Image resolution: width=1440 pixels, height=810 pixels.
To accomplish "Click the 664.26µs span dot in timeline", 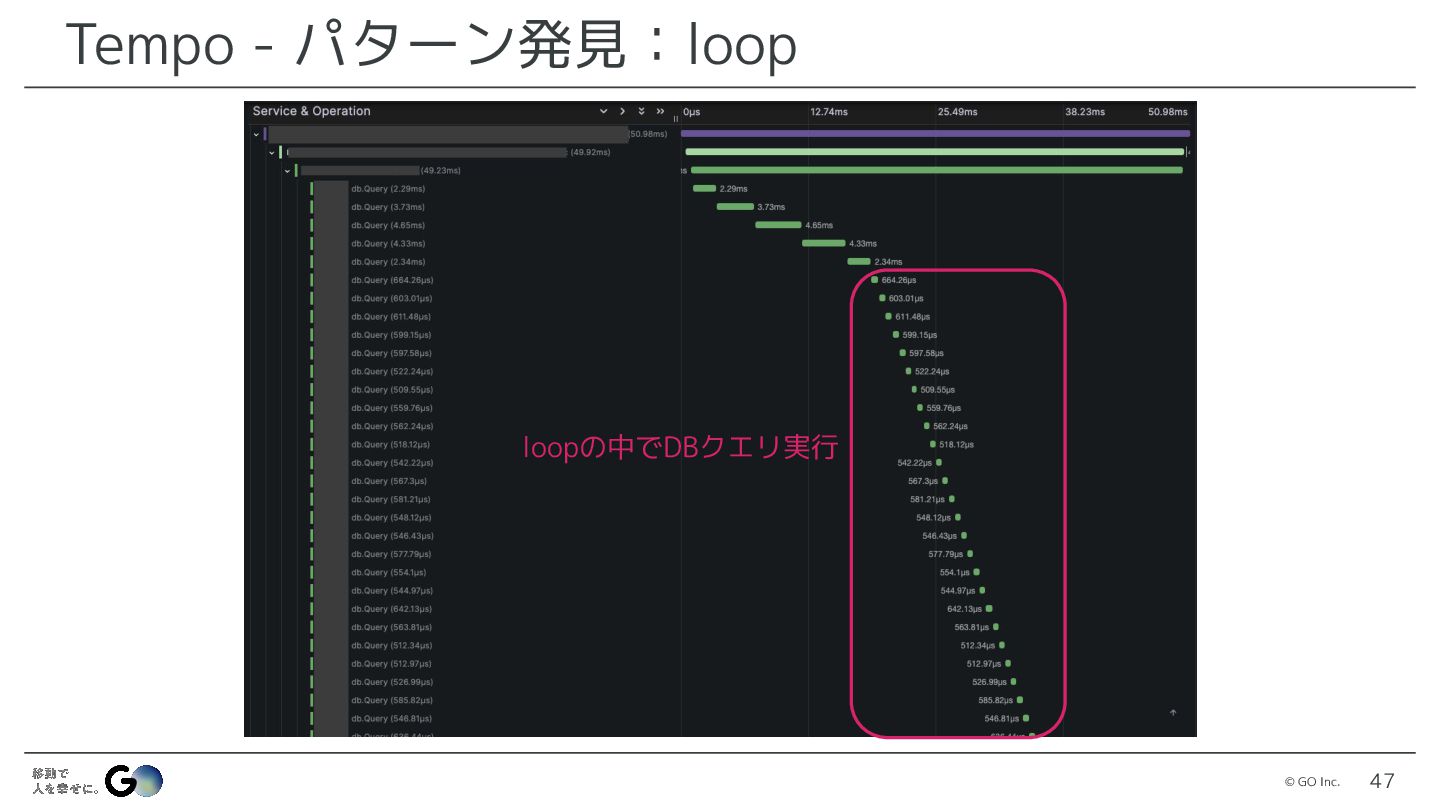I will pyautogui.click(x=875, y=280).
